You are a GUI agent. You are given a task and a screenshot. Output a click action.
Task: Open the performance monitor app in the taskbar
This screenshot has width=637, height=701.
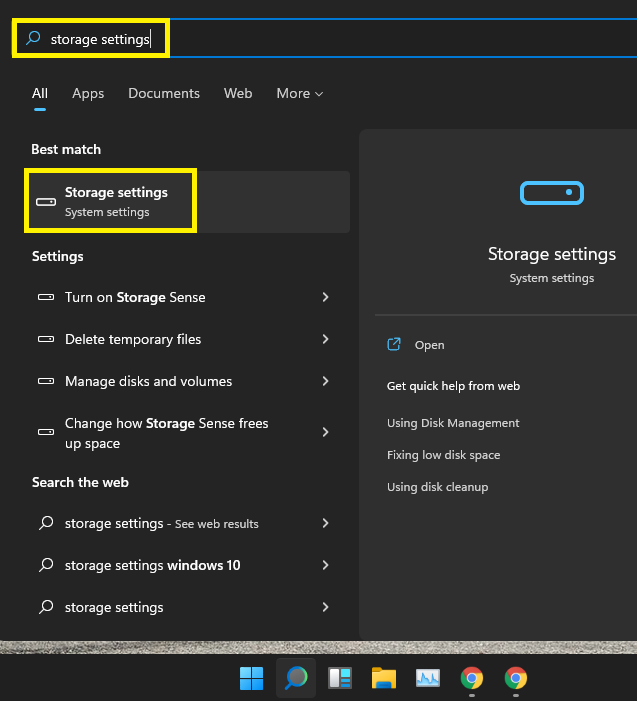point(428,679)
